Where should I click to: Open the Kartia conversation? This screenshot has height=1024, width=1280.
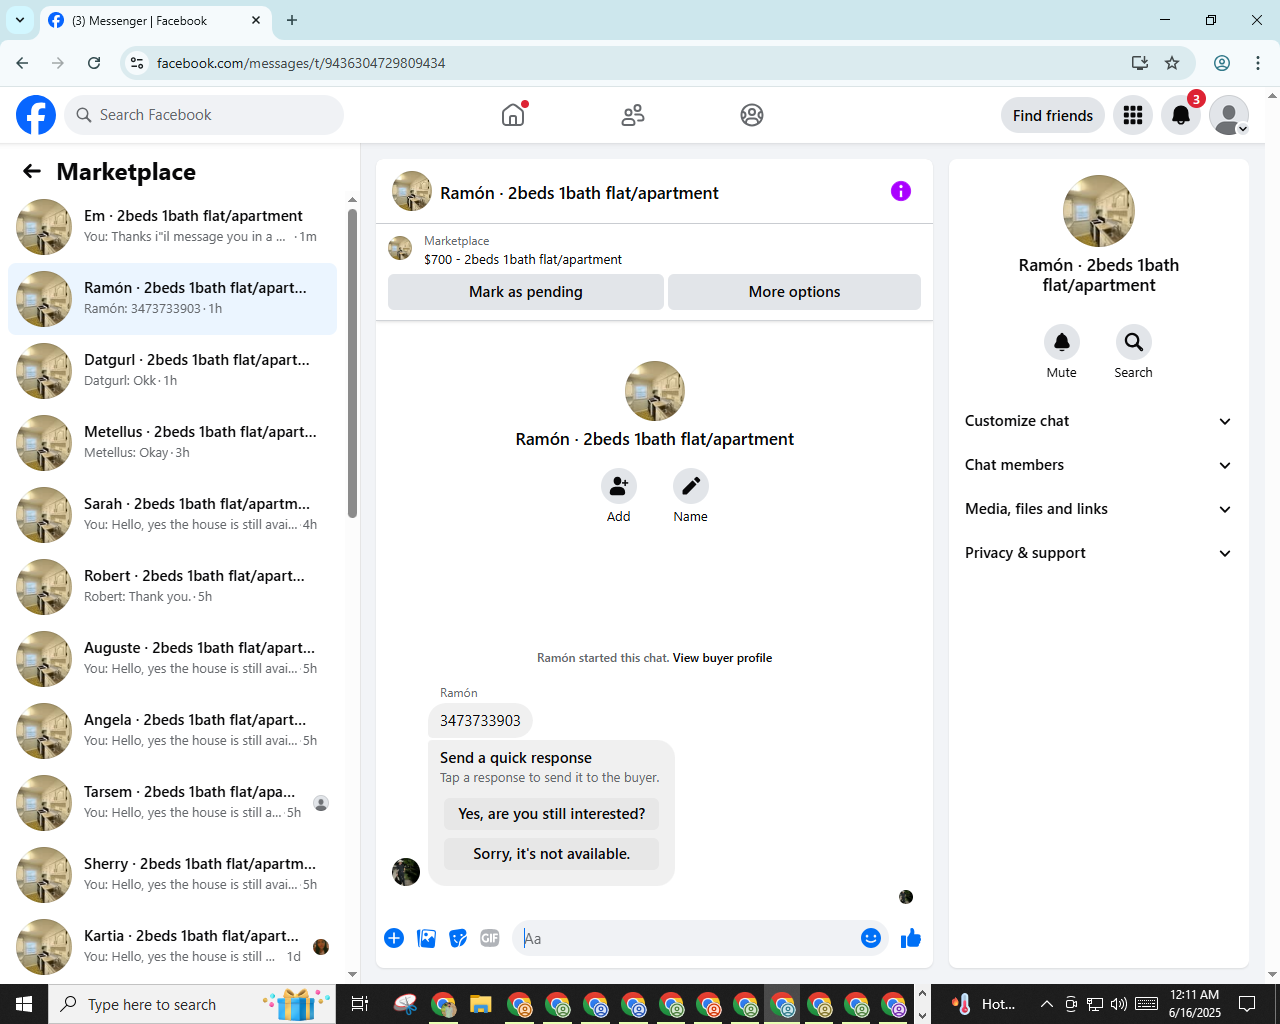click(172, 947)
